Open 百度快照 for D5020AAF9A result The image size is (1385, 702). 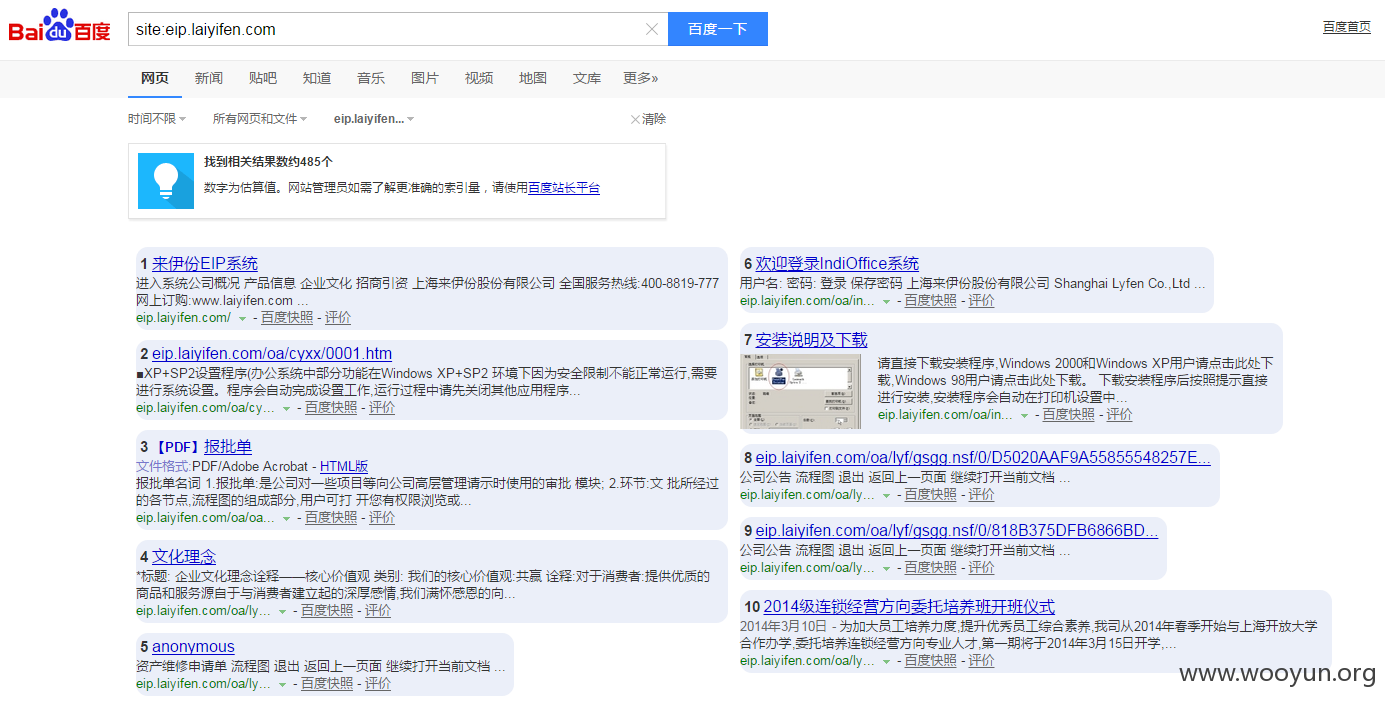click(x=931, y=495)
